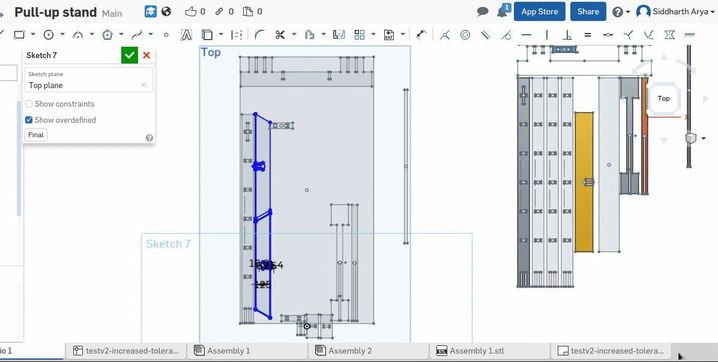Open the Use tool dropdown arrow

221,35
